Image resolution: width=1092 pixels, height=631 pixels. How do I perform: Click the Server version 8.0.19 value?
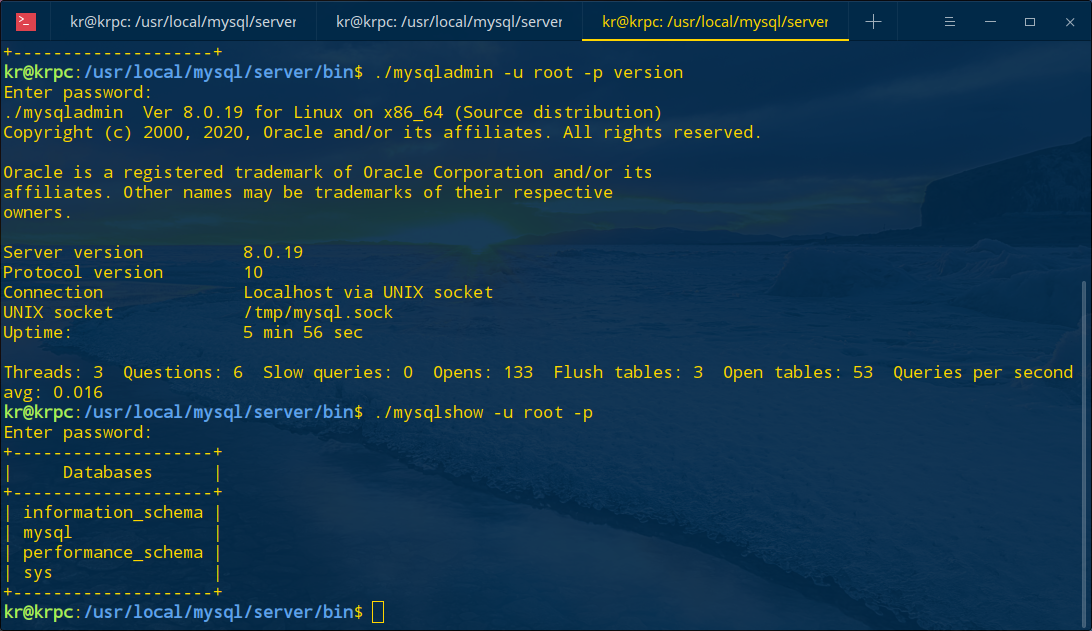(x=273, y=252)
